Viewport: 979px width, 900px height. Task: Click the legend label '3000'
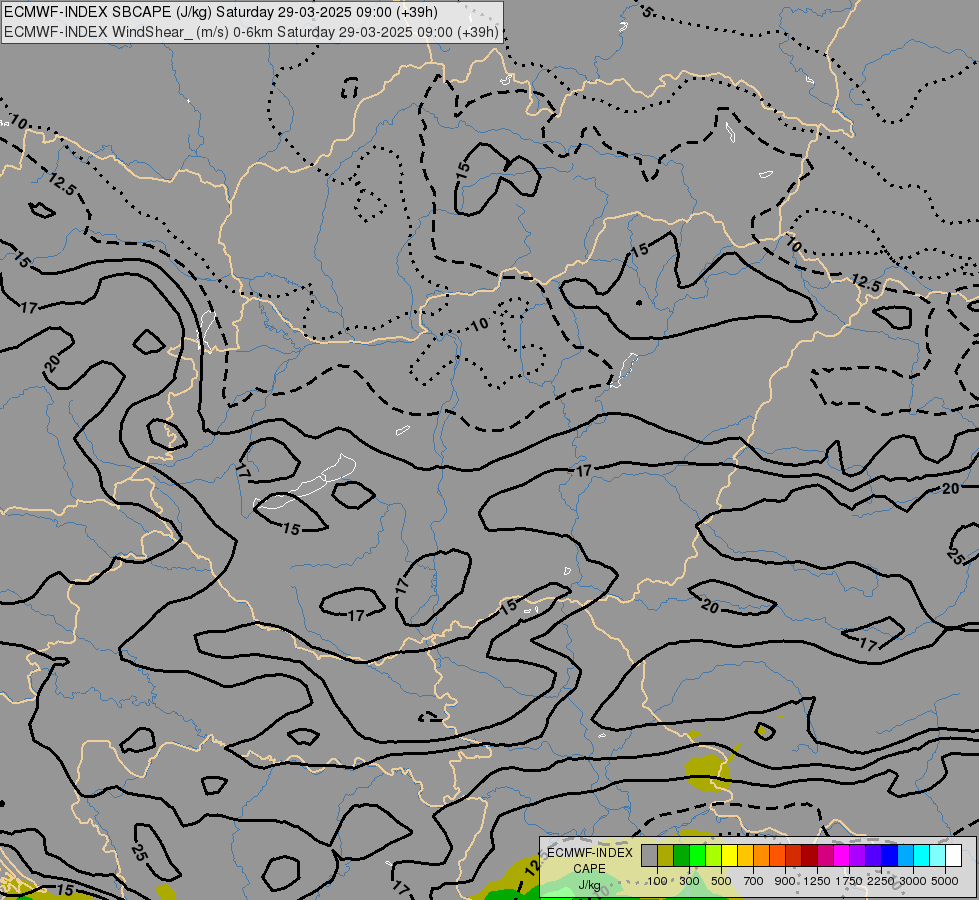(913, 881)
